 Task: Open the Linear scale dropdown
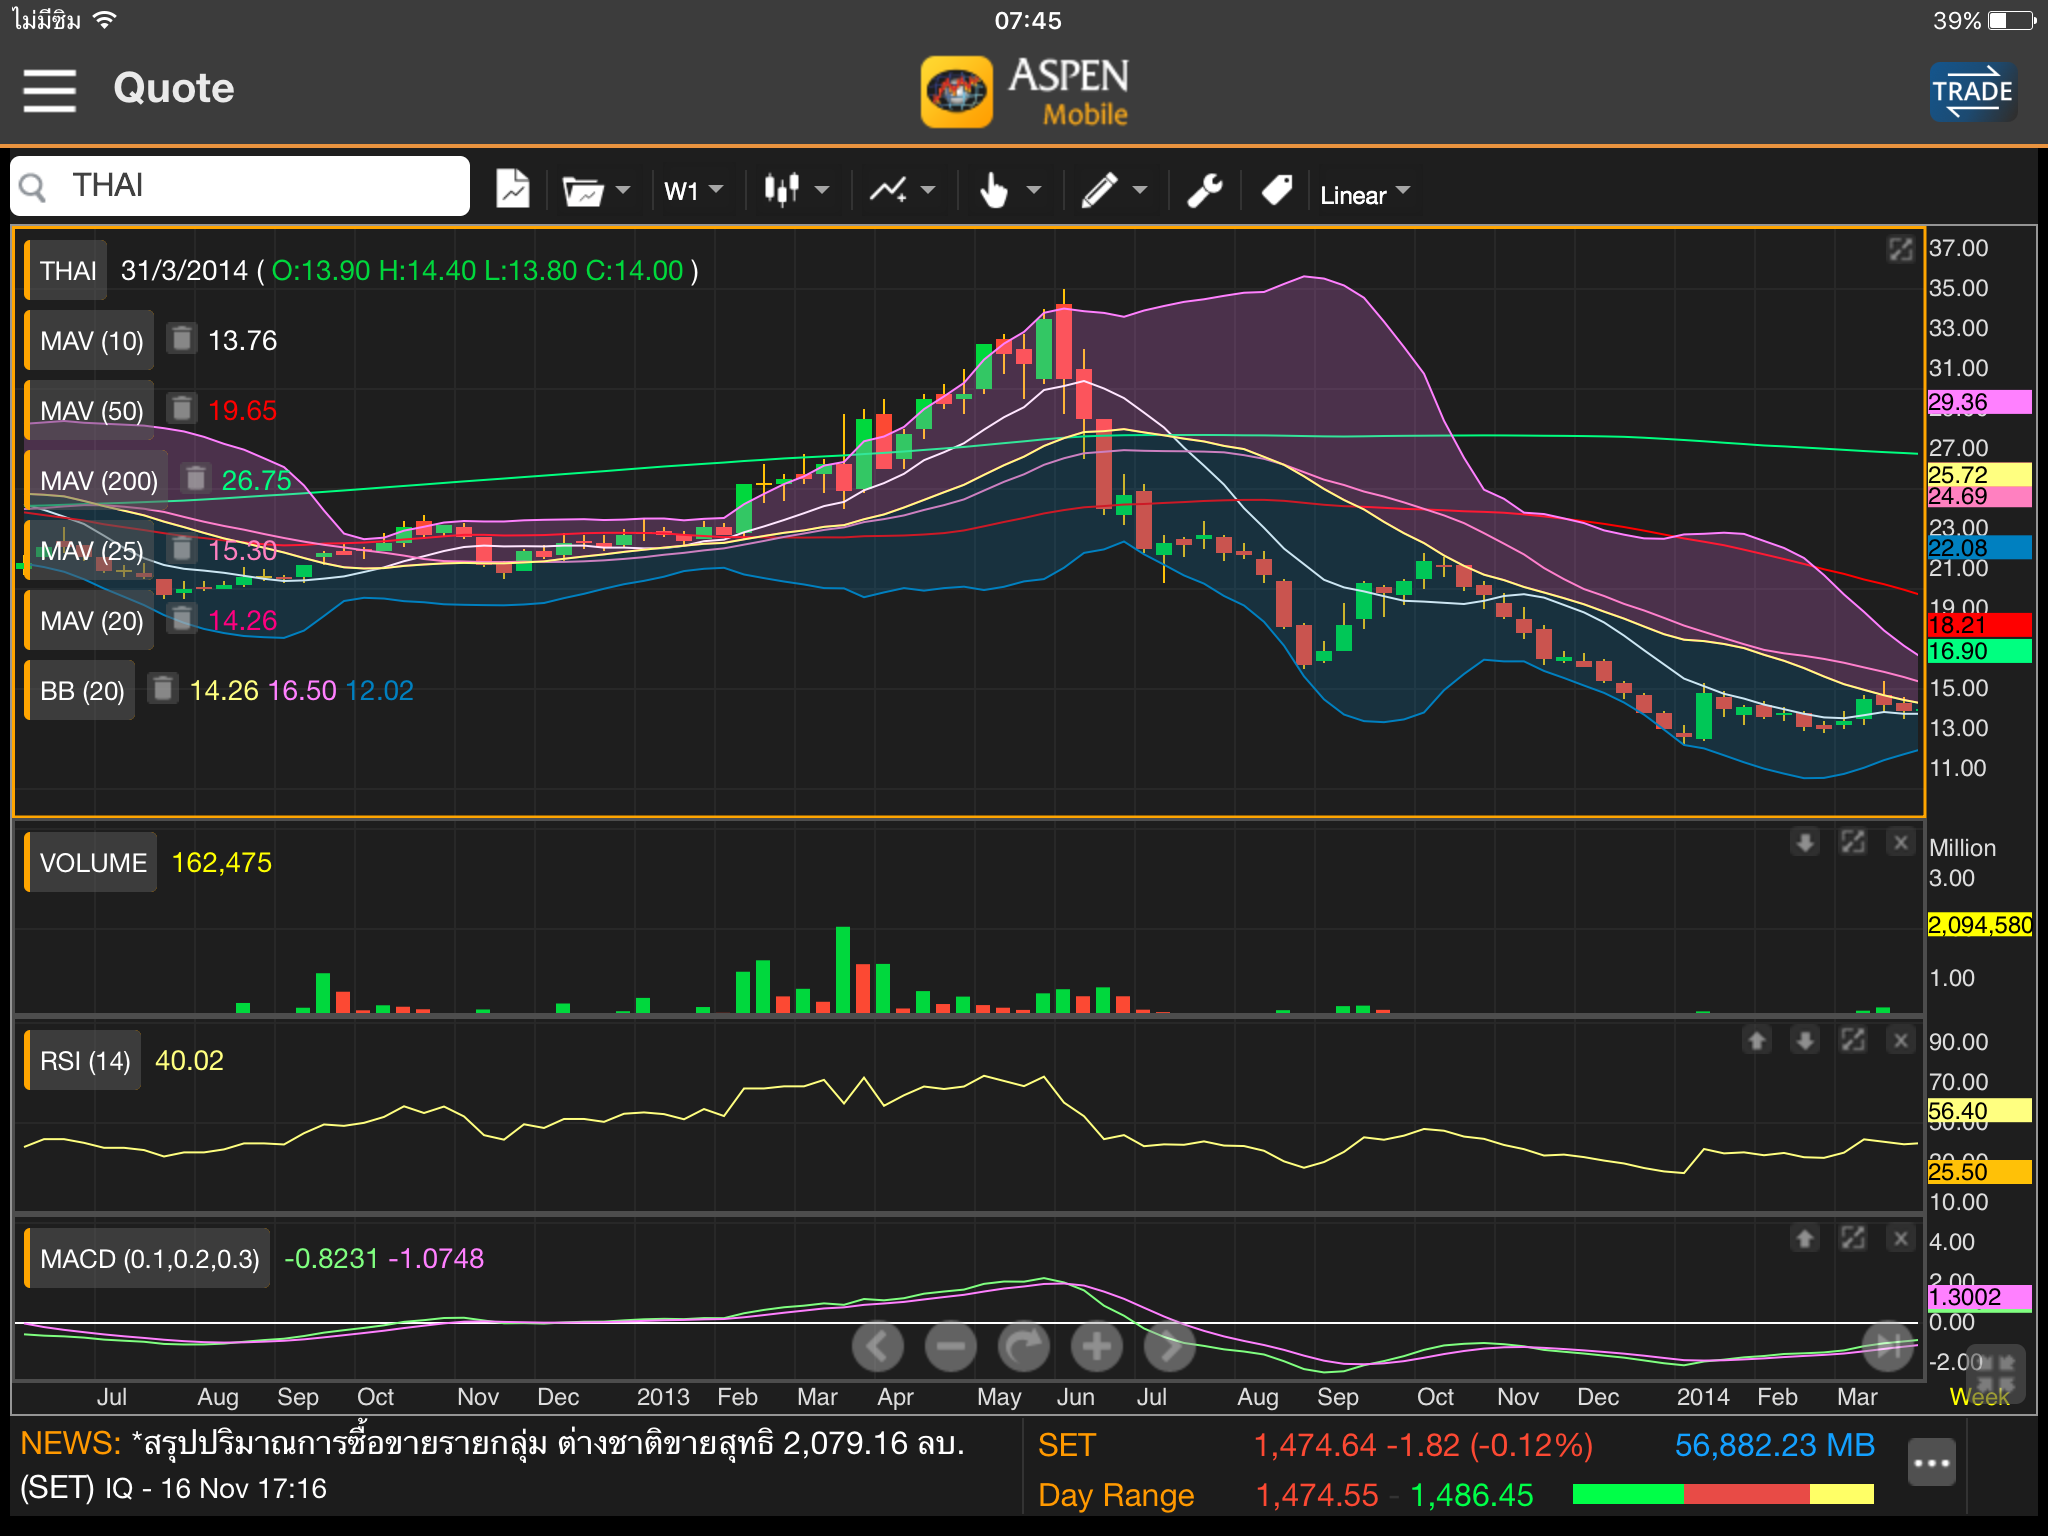pyautogui.click(x=1364, y=194)
